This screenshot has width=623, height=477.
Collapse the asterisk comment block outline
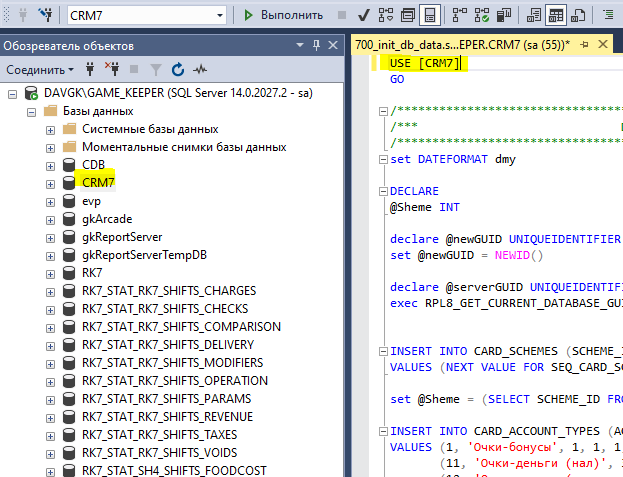tap(383, 111)
